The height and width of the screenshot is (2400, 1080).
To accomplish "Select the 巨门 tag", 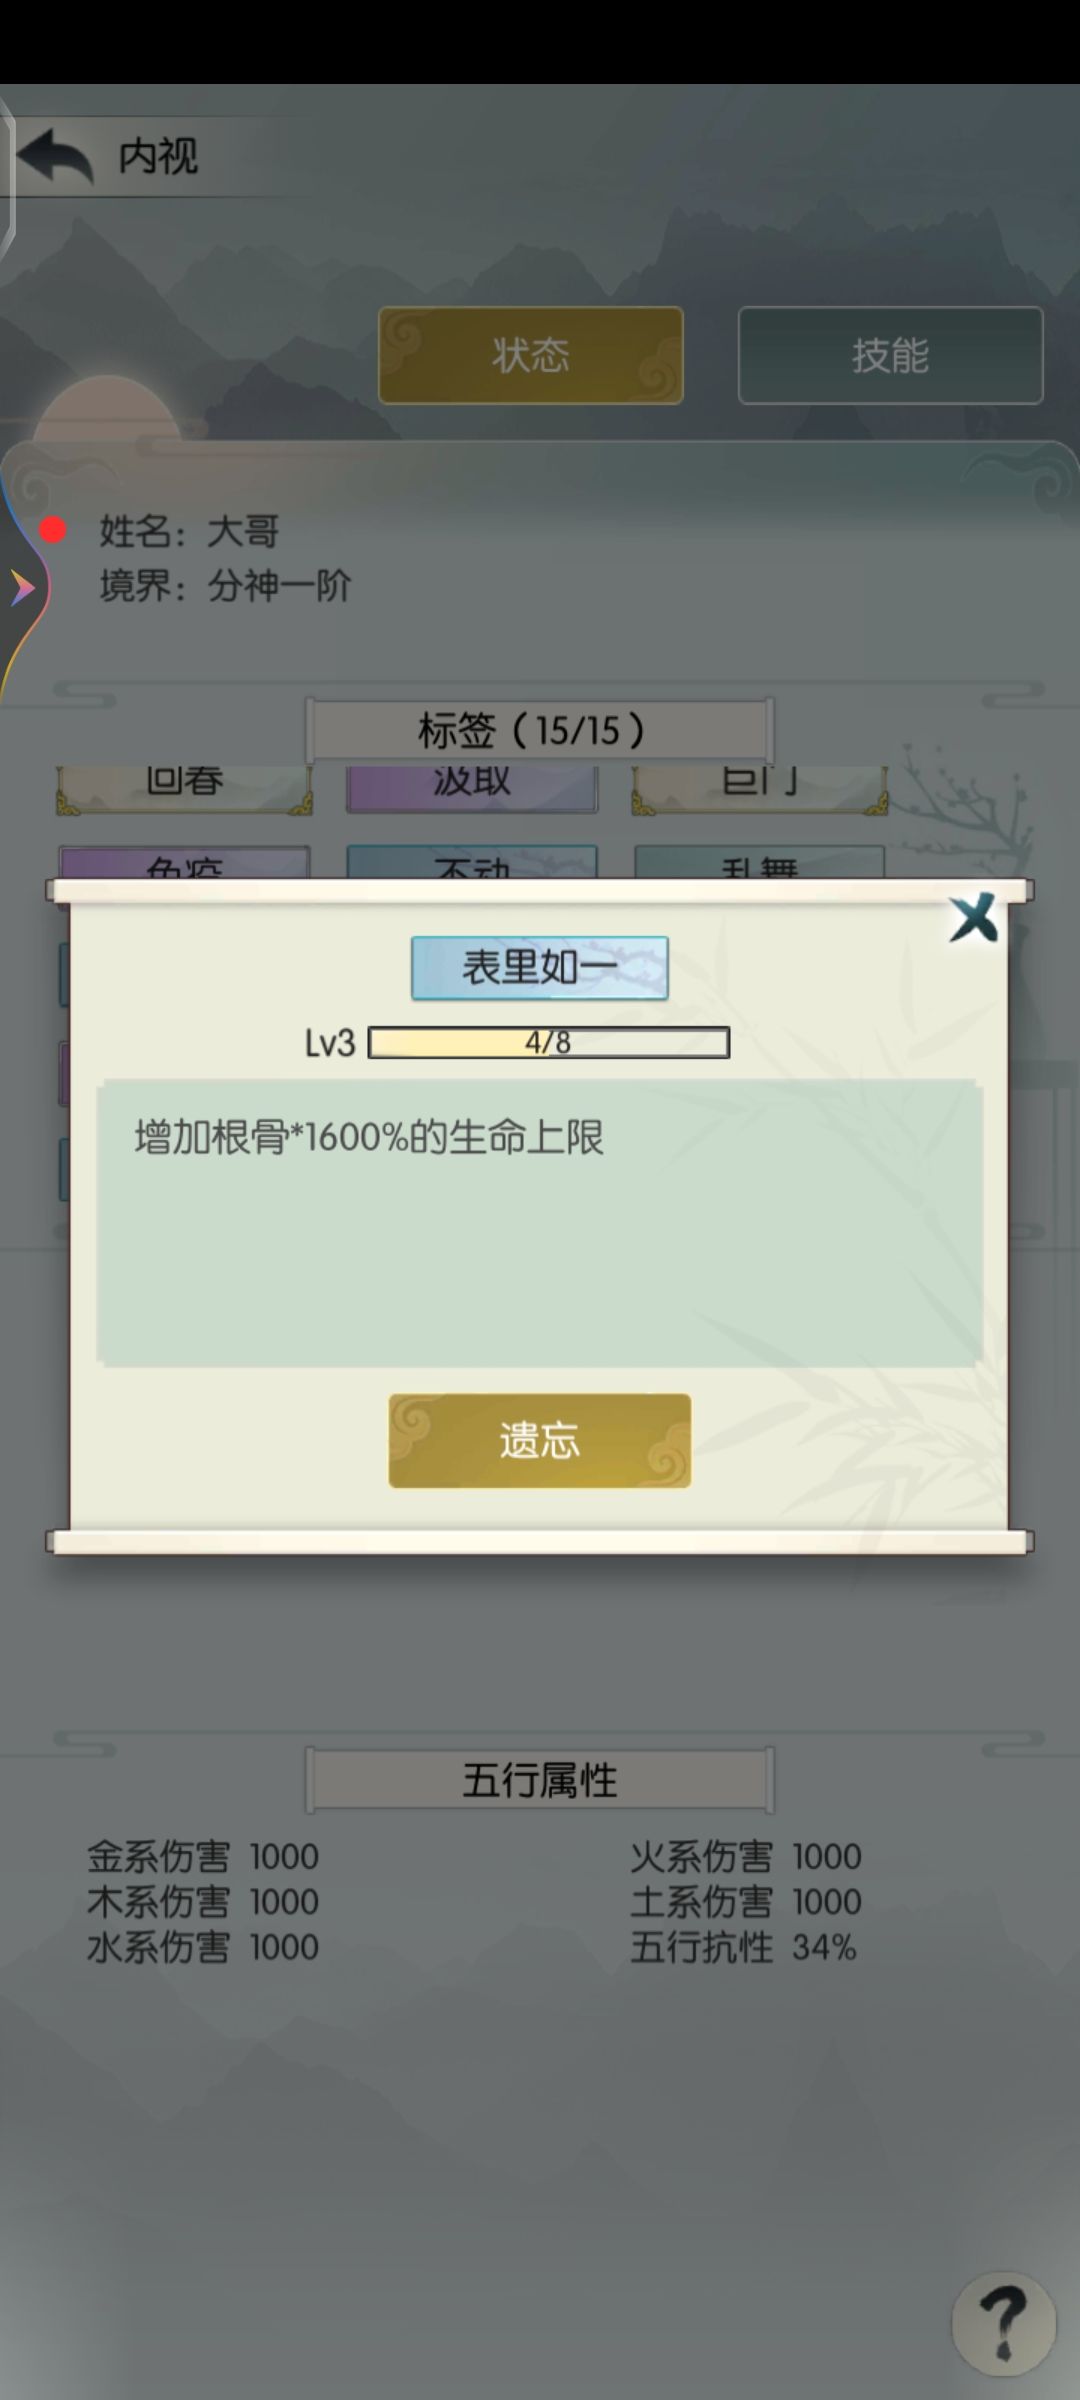I will click(x=760, y=789).
